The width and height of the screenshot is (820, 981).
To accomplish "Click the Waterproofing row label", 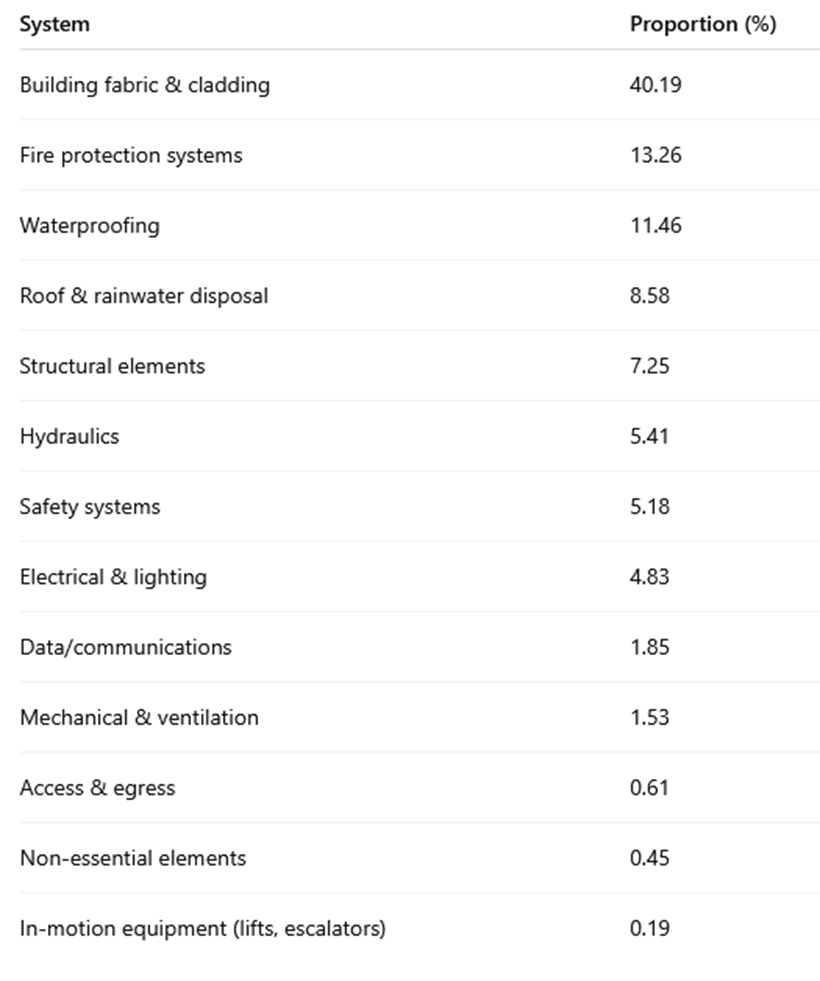I will [89, 225].
